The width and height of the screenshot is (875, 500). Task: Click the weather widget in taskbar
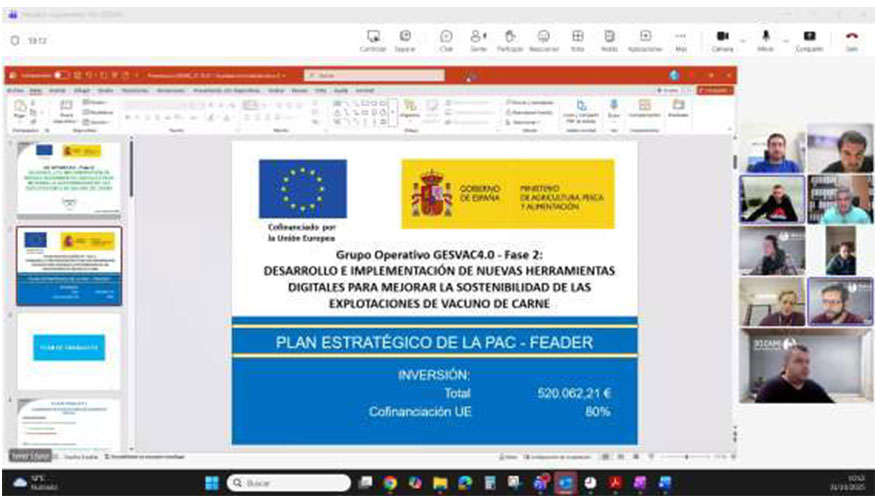point(35,483)
